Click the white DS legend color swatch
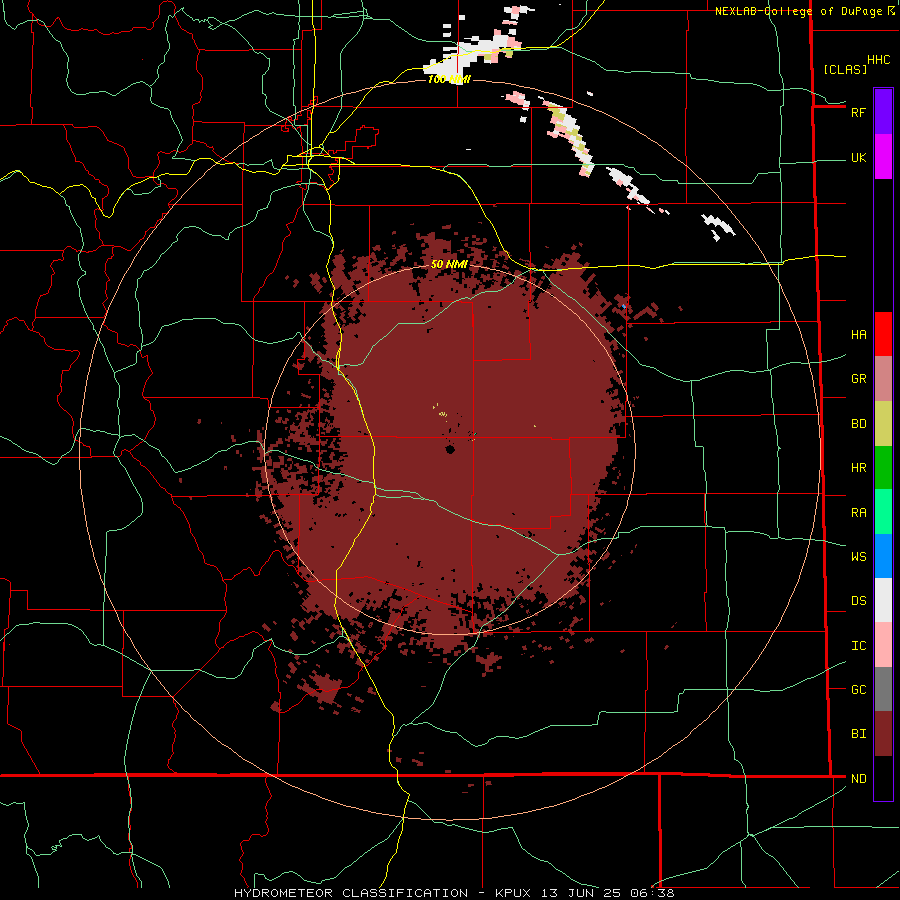 tap(883, 600)
